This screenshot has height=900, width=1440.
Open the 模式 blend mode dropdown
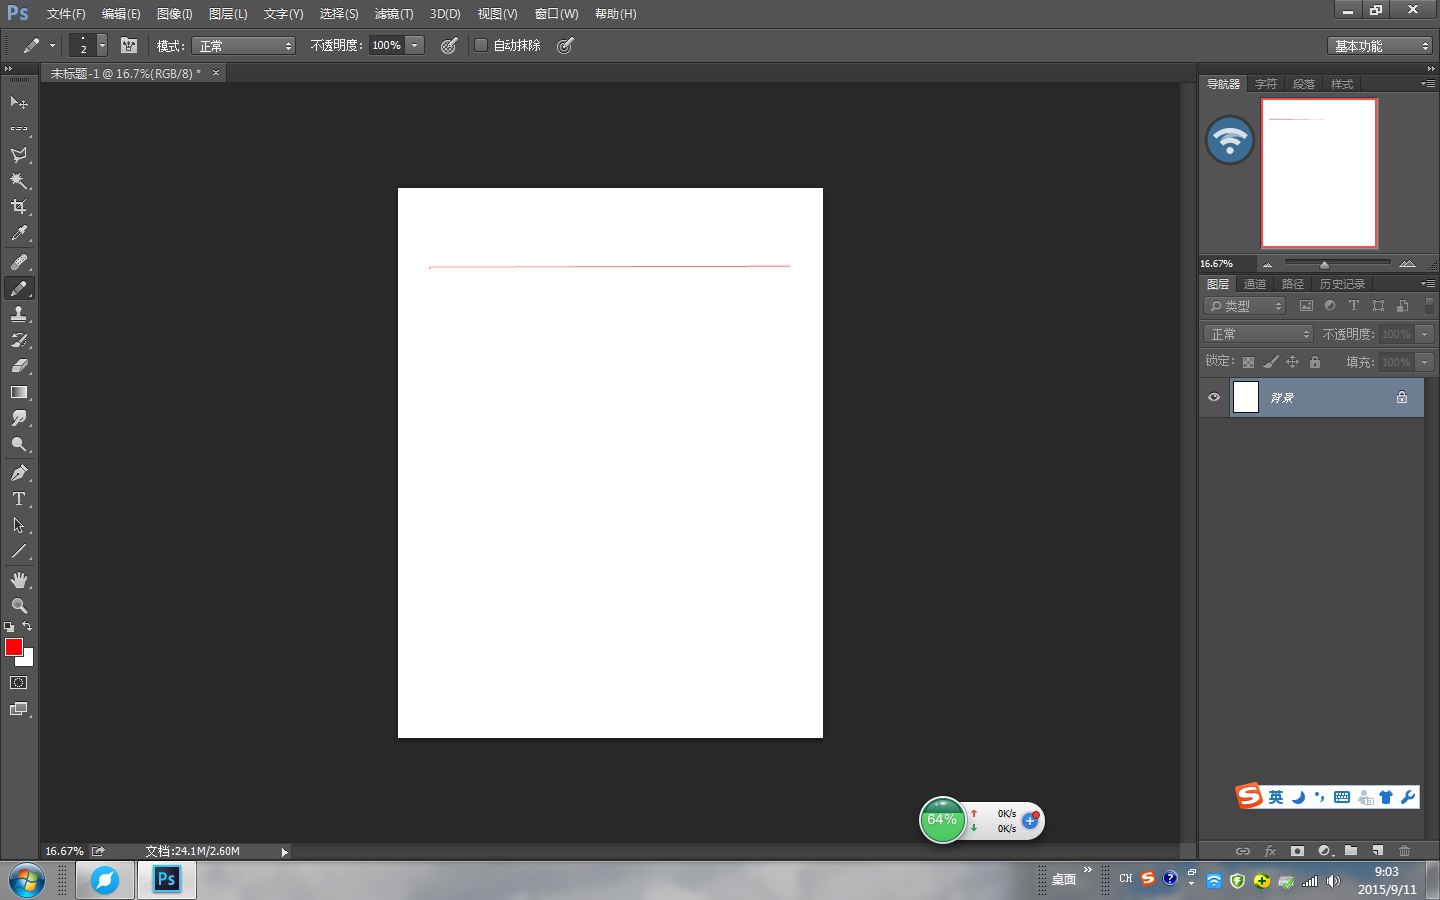click(245, 46)
